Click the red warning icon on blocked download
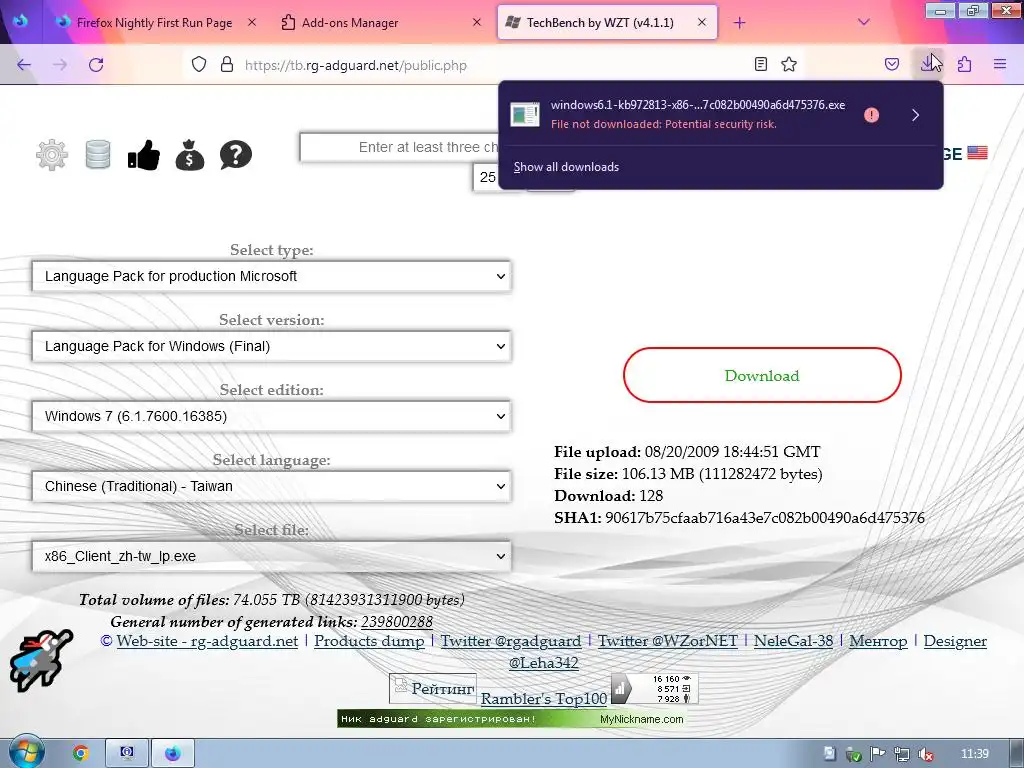This screenshot has width=1024, height=768. click(x=871, y=115)
